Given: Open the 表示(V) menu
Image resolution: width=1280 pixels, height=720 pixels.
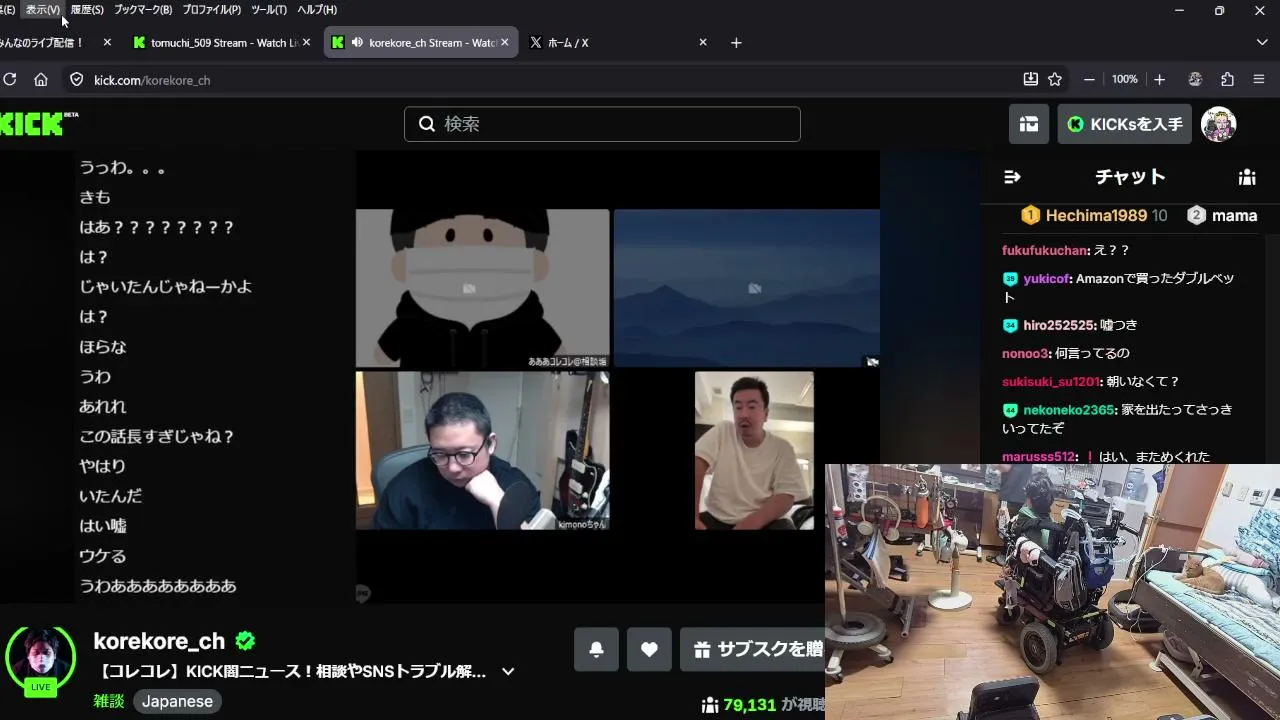Looking at the screenshot, I should [43, 10].
